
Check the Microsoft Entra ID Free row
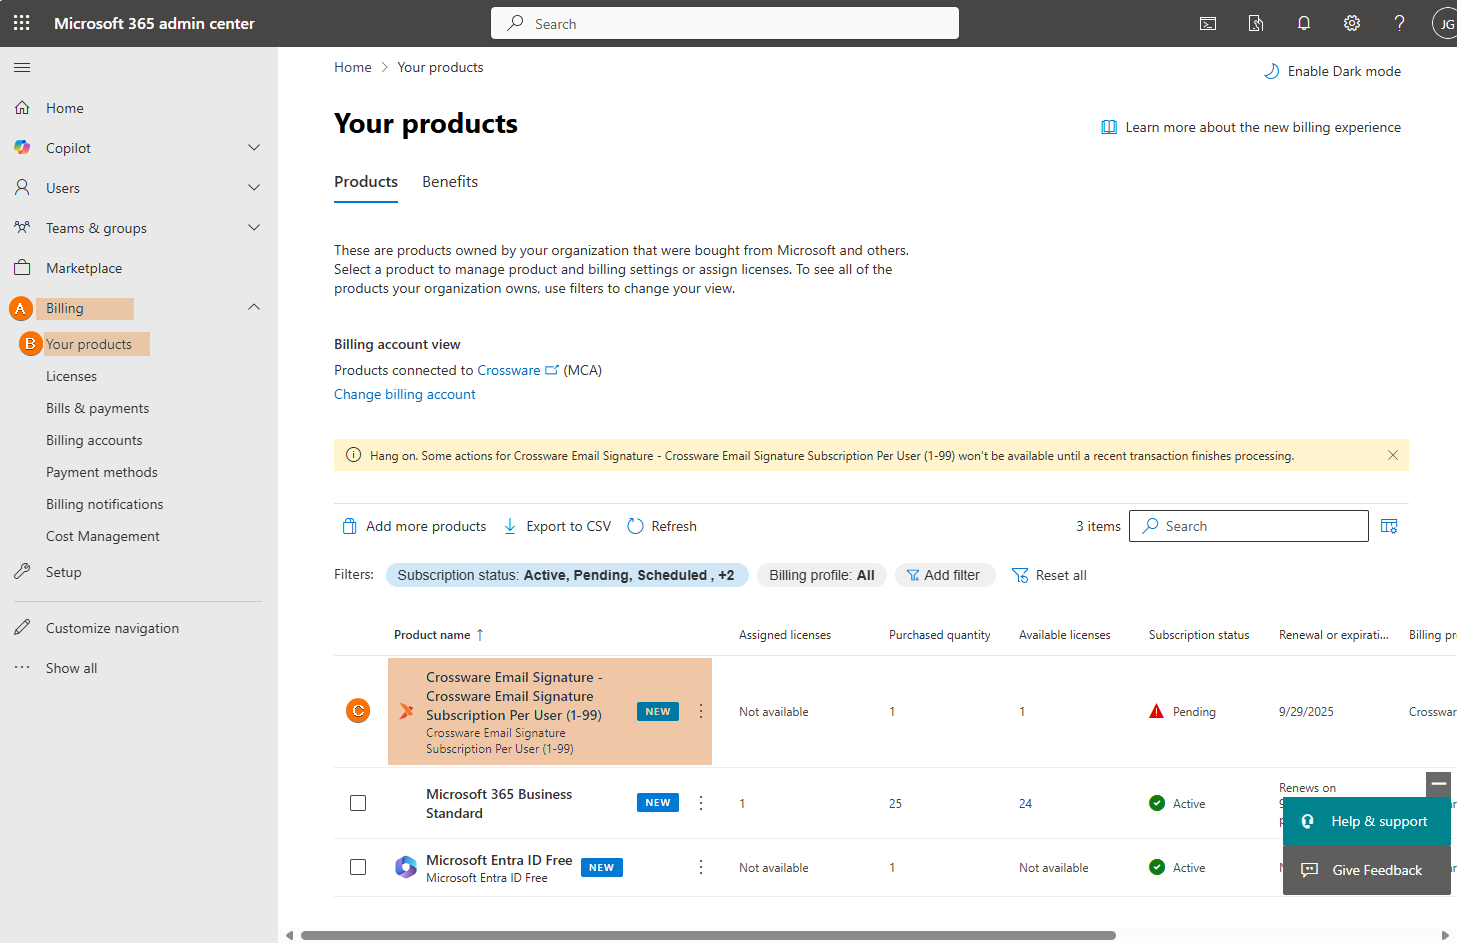(358, 867)
